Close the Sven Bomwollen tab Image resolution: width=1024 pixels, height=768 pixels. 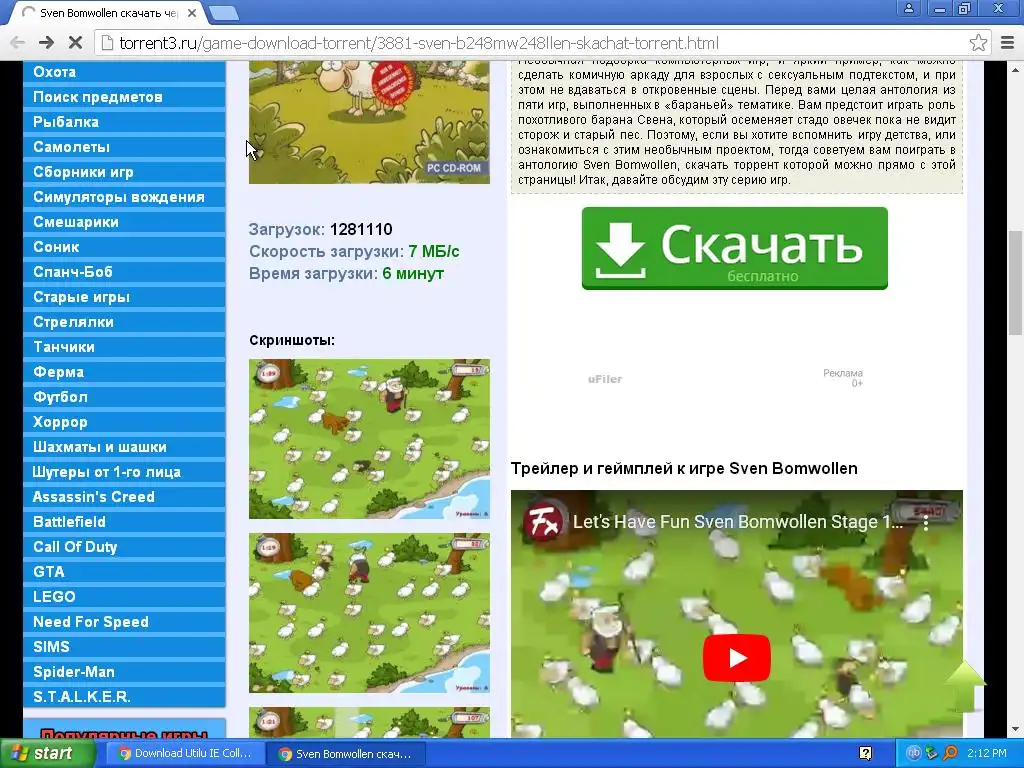pyautogui.click(x=192, y=12)
